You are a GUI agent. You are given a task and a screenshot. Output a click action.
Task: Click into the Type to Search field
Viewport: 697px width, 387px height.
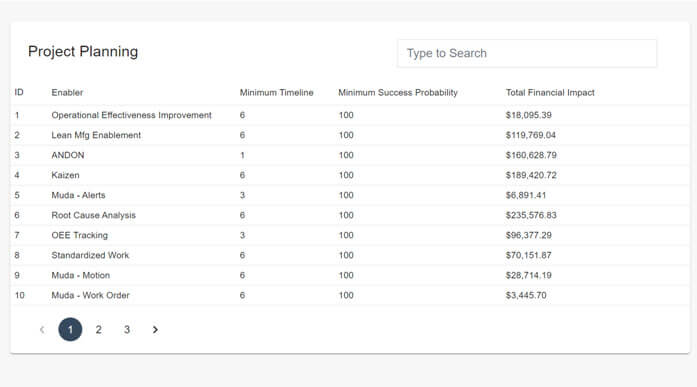point(527,53)
